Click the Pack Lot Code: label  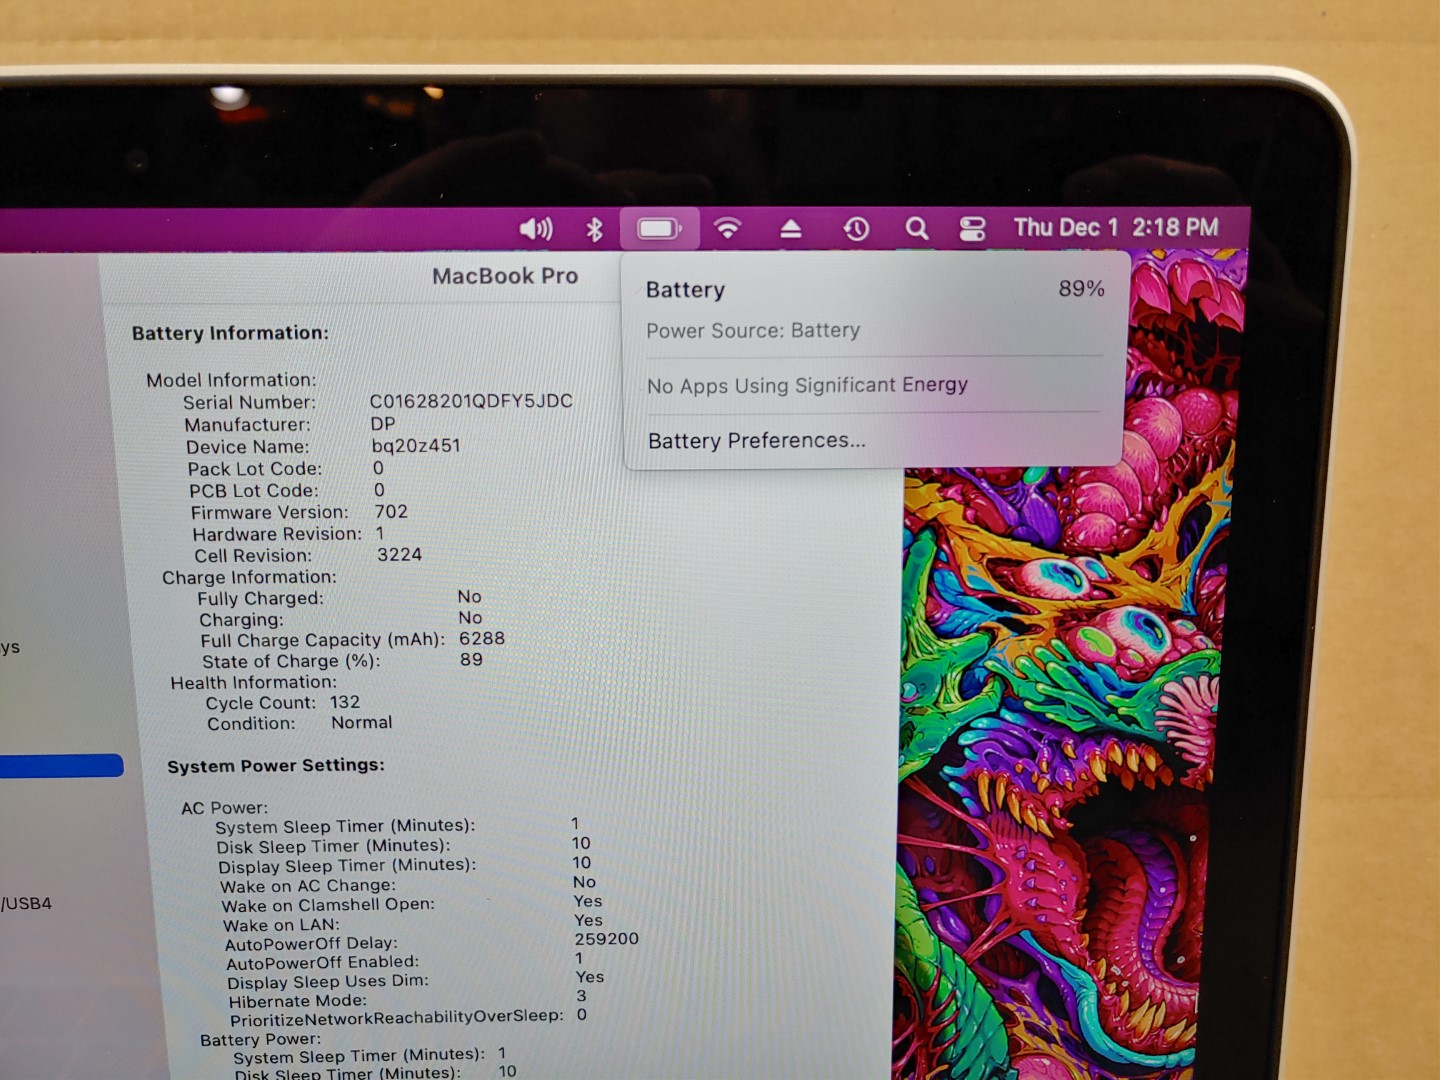pyautogui.click(x=255, y=469)
